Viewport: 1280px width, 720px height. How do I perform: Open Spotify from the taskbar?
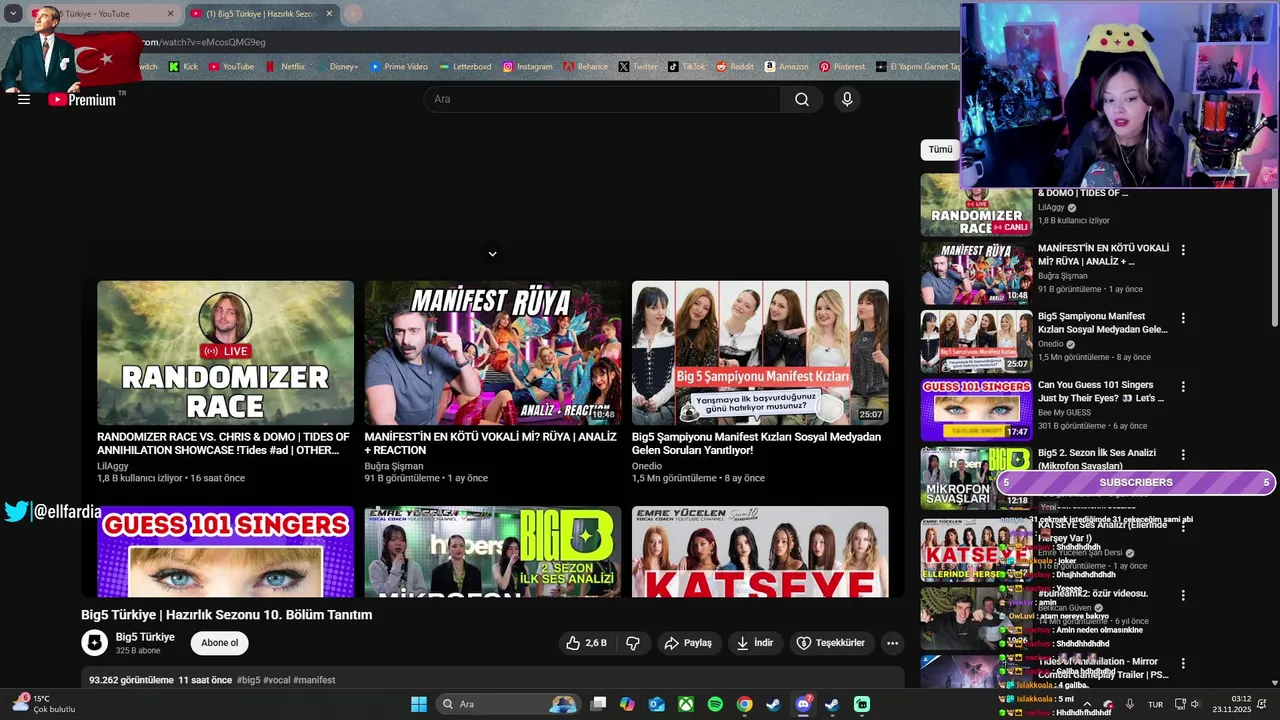[715, 704]
